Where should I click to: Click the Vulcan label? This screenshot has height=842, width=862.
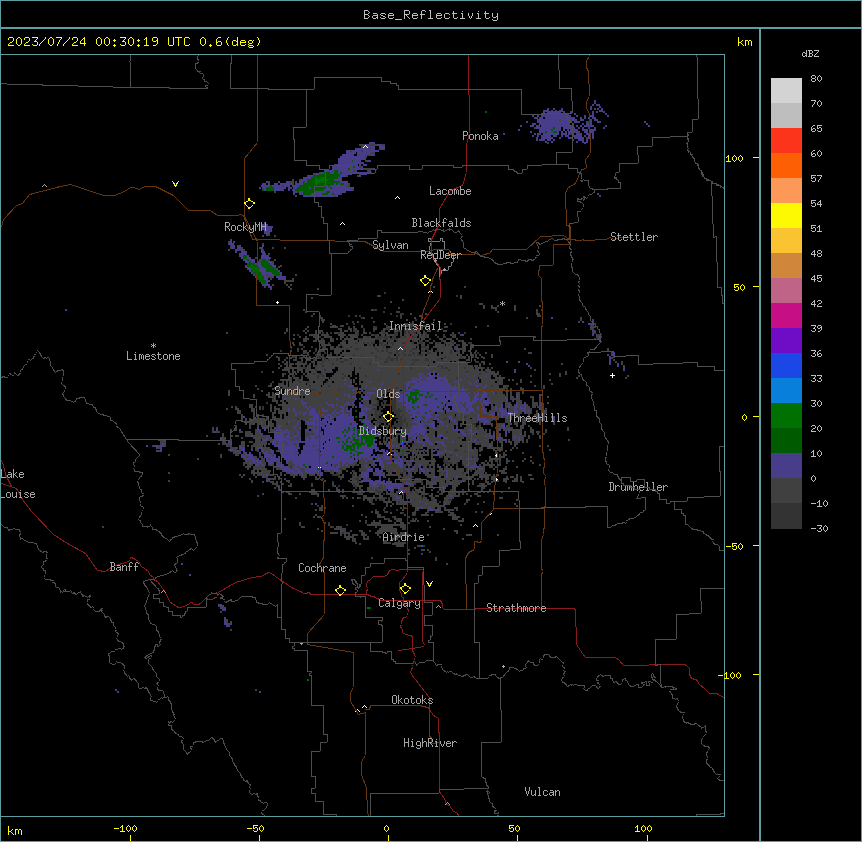pos(543,792)
